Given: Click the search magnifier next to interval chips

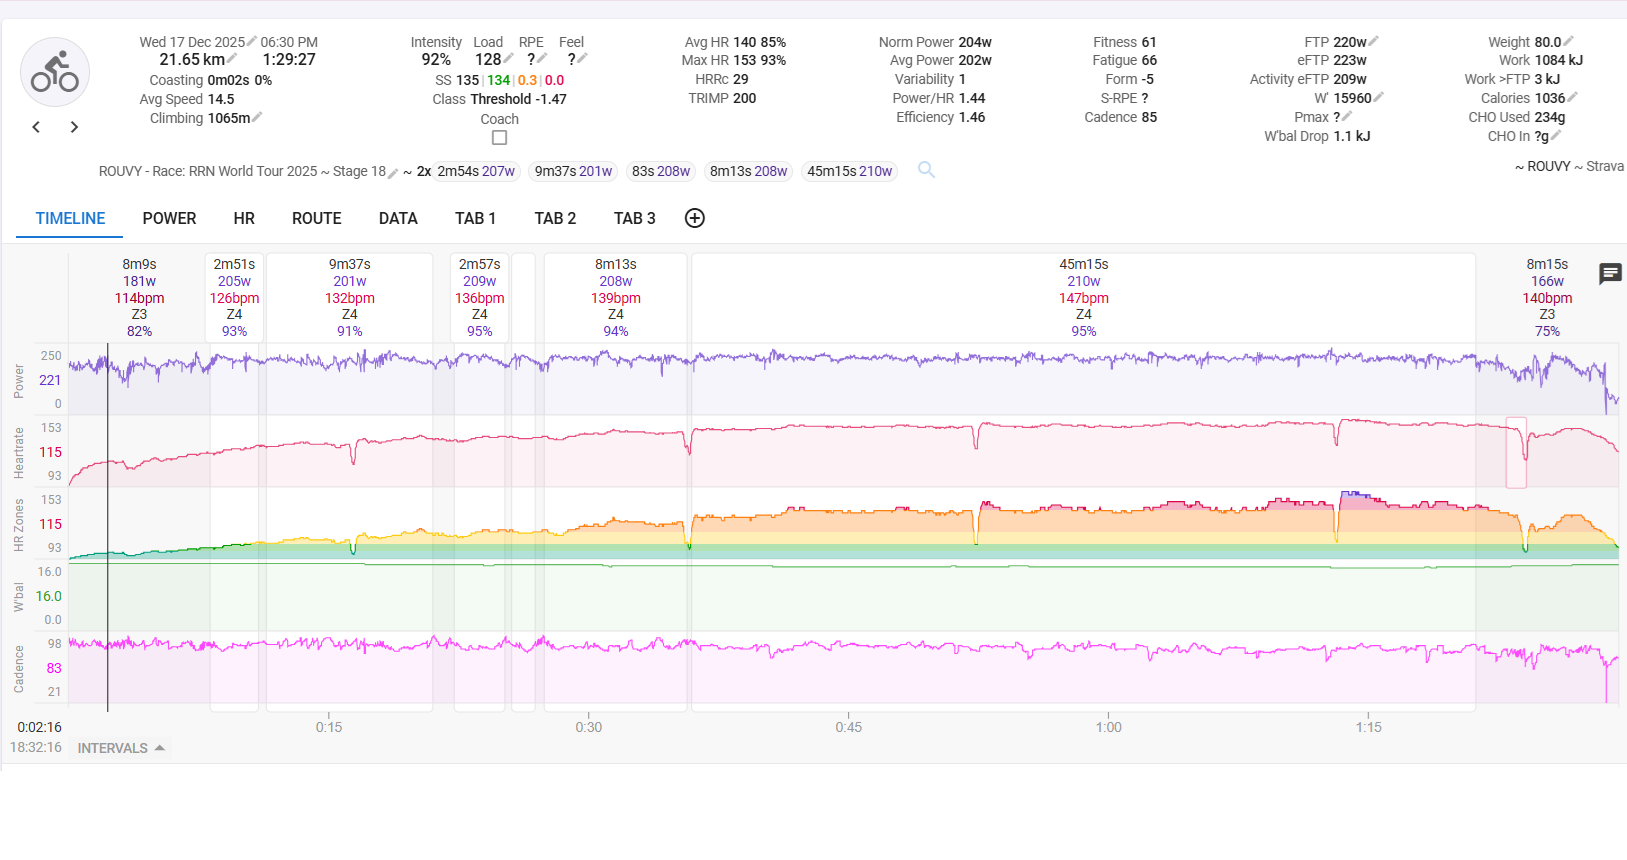Looking at the screenshot, I should click(x=927, y=170).
